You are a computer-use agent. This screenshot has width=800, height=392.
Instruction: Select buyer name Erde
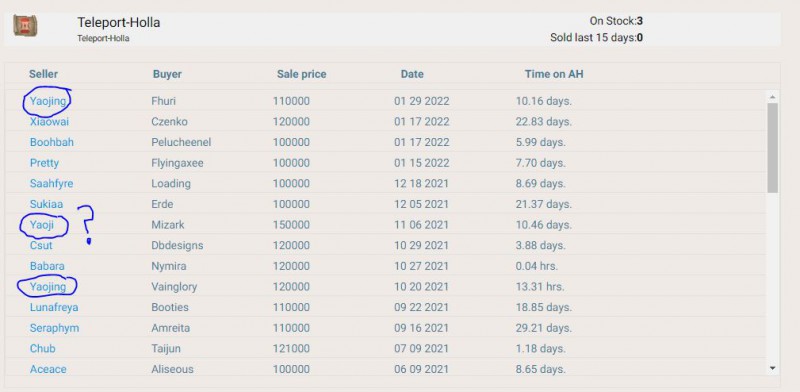[162, 204]
